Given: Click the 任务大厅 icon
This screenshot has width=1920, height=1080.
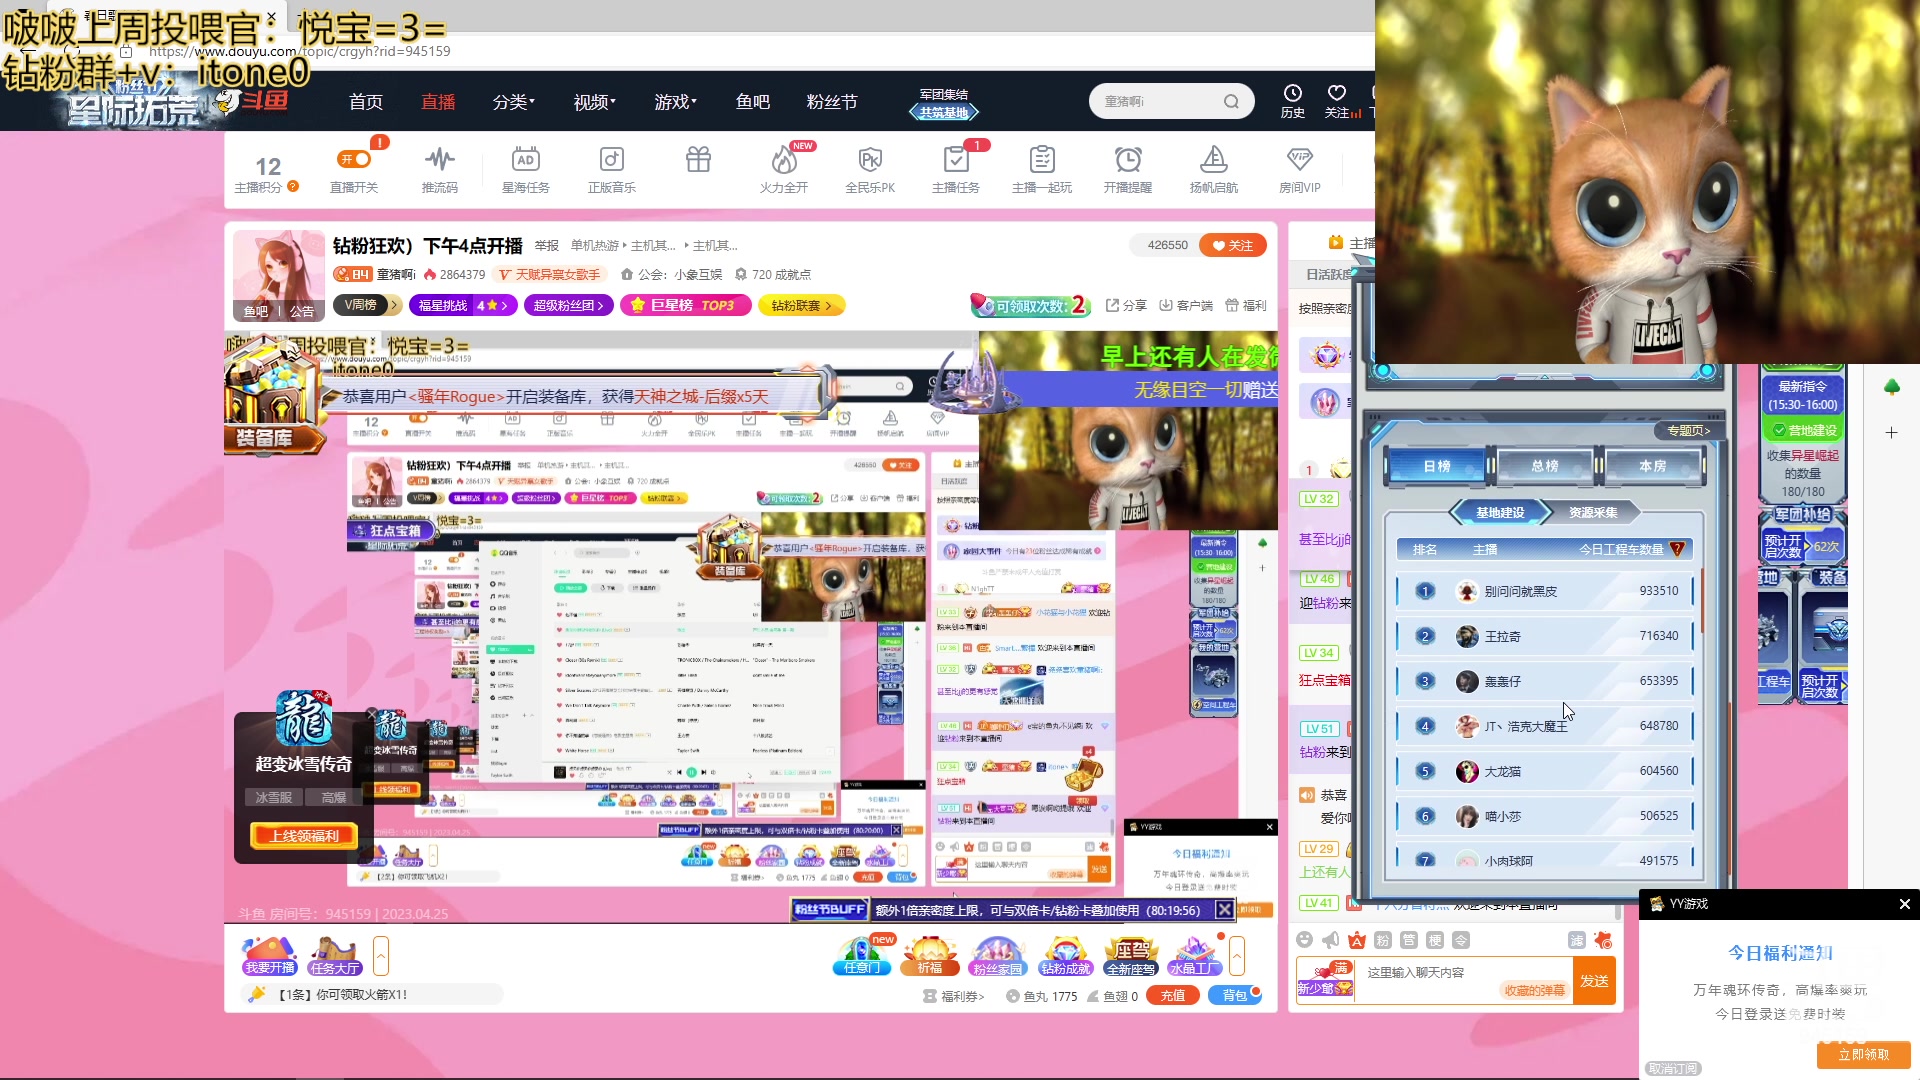Looking at the screenshot, I should 334,956.
